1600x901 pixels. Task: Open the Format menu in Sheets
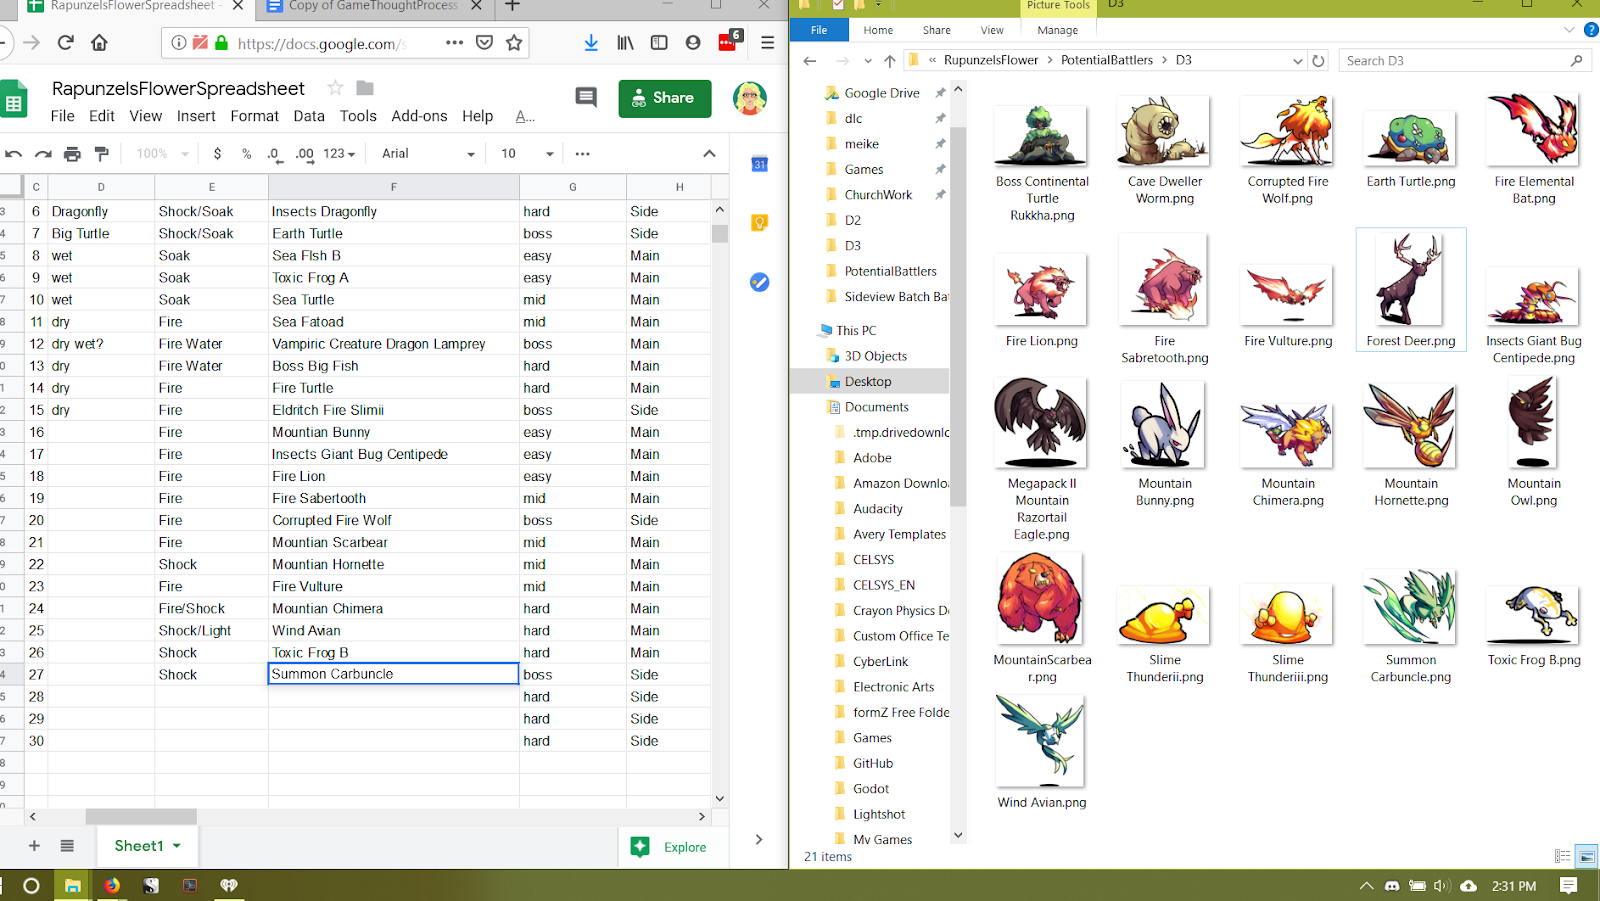coord(255,116)
